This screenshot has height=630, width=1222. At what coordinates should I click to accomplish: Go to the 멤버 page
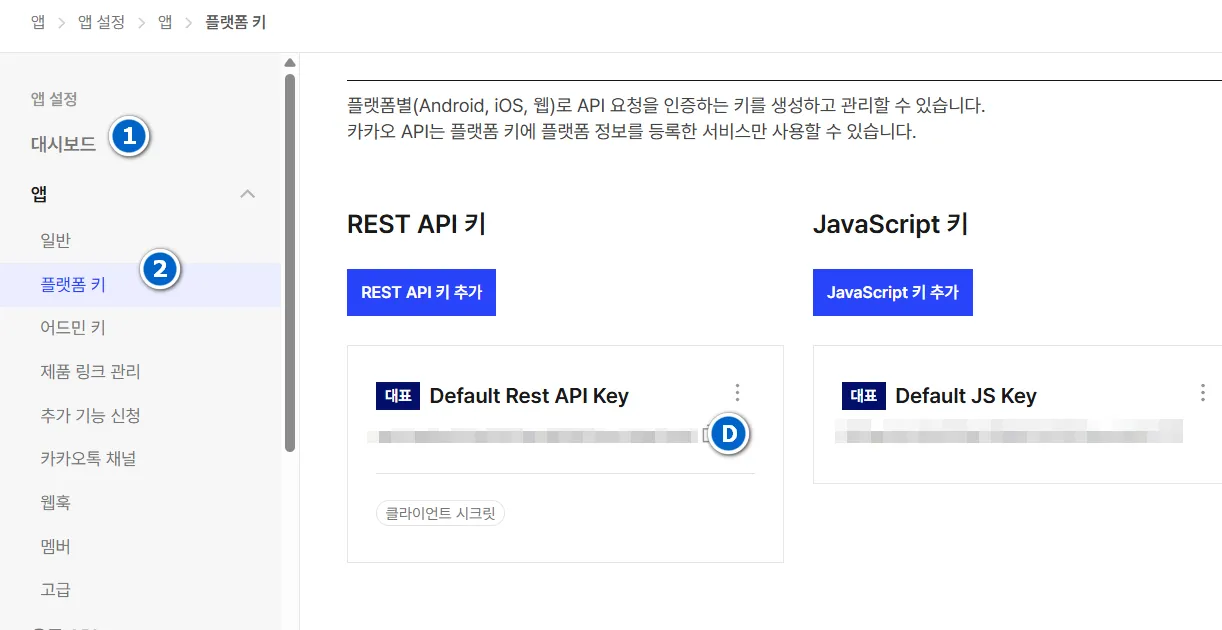pos(55,547)
